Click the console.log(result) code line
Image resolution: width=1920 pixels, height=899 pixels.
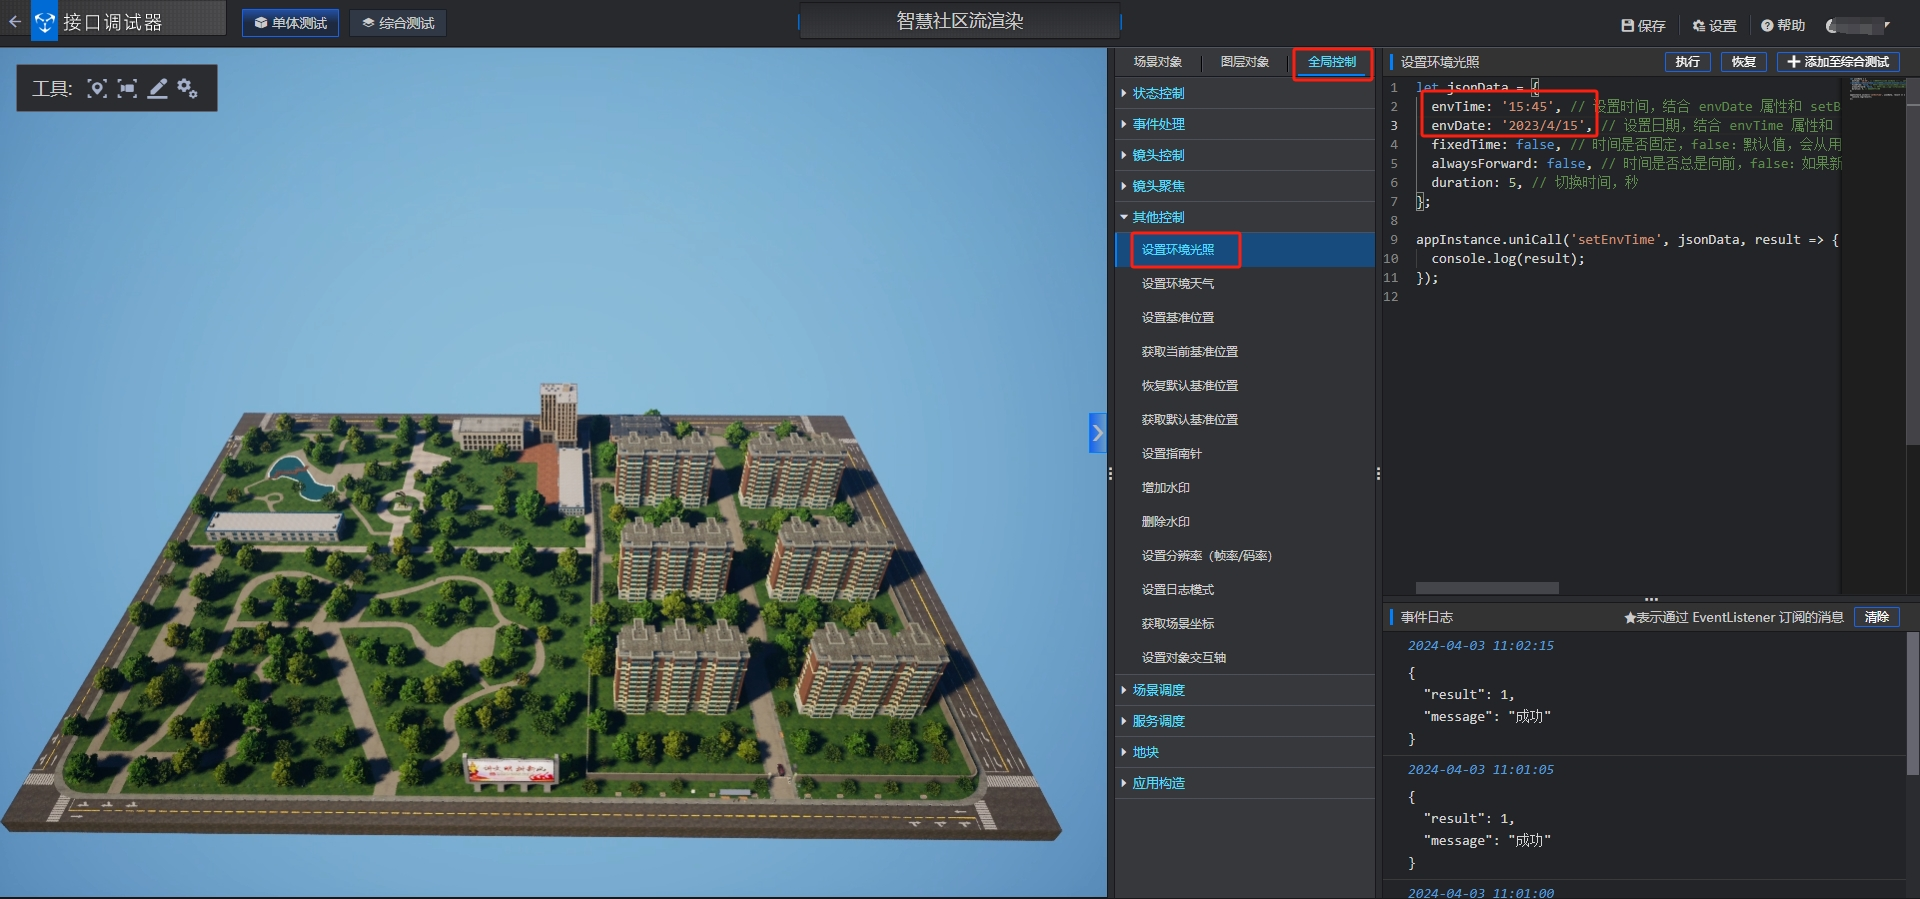(x=1508, y=259)
